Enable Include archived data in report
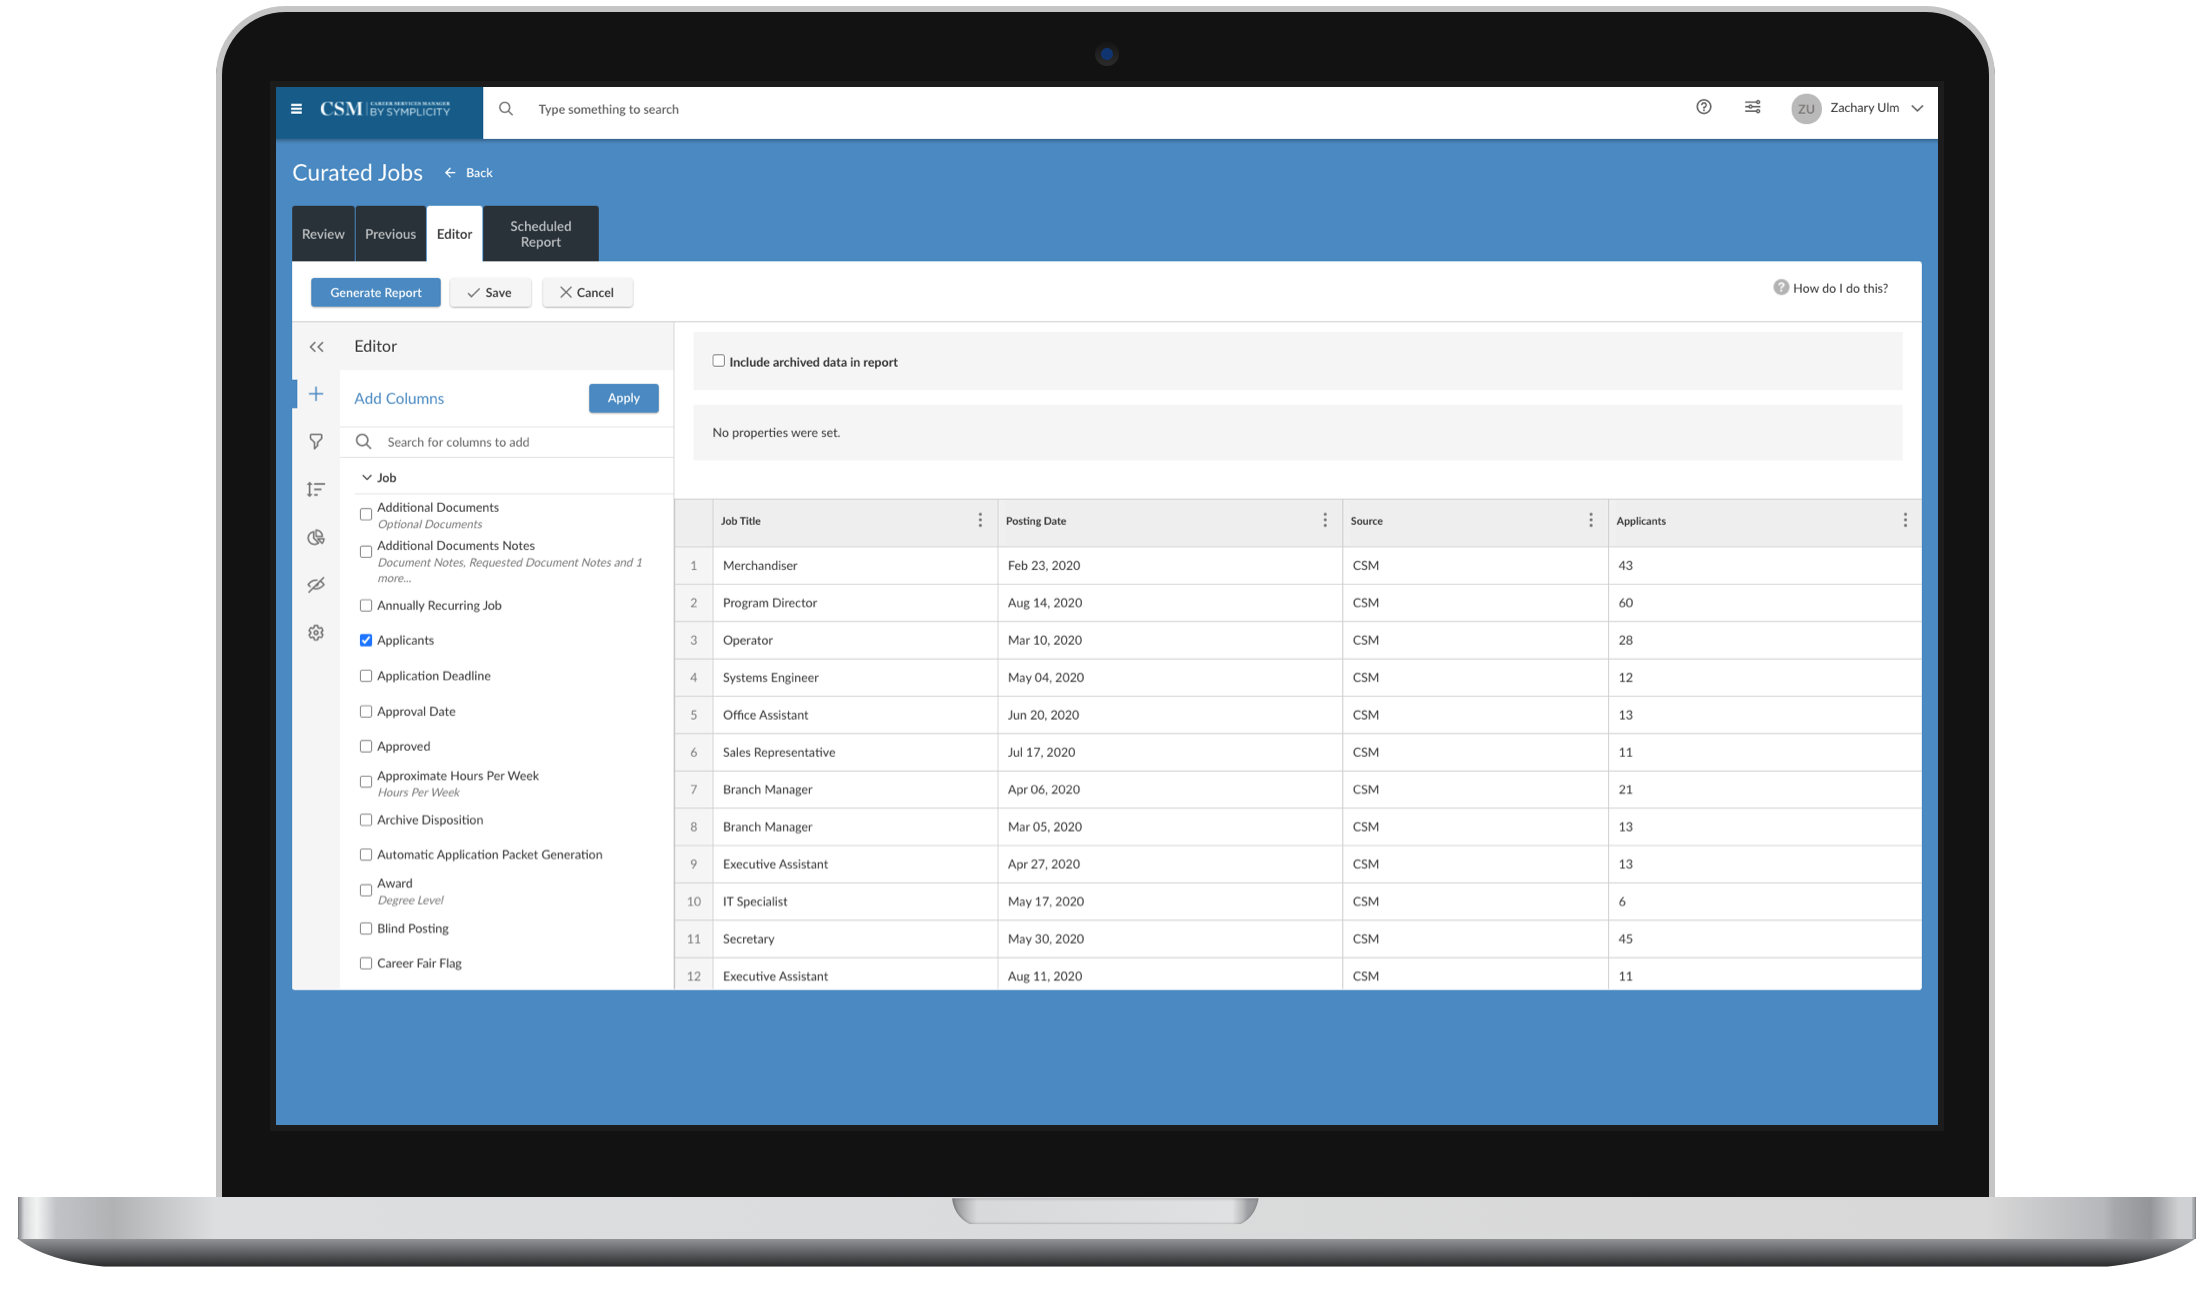The height and width of the screenshot is (1299, 2208). tap(718, 361)
